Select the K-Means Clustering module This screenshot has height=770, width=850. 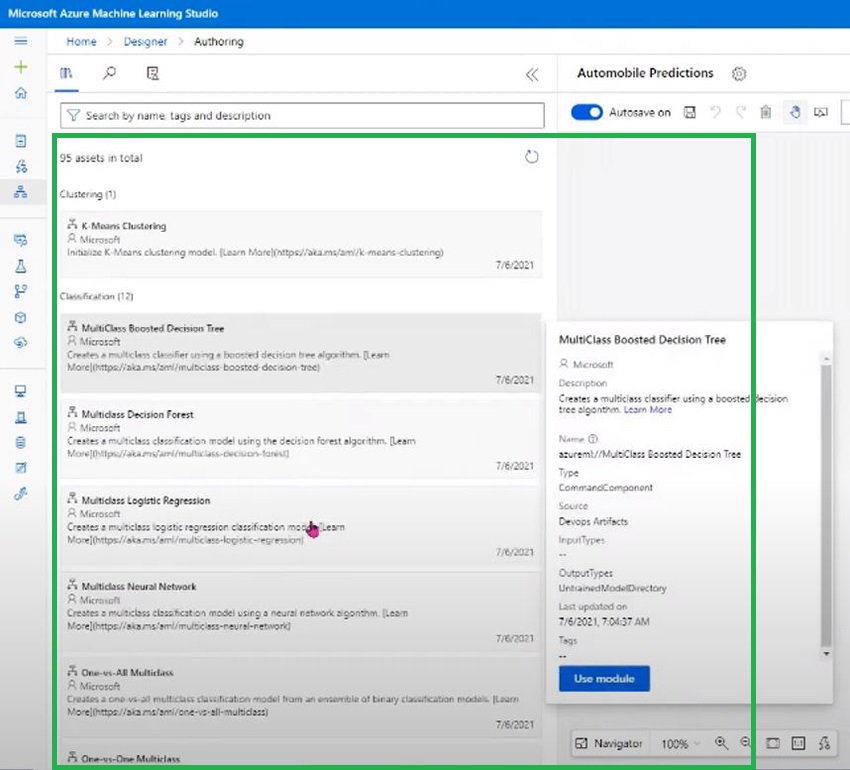coord(301,244)
